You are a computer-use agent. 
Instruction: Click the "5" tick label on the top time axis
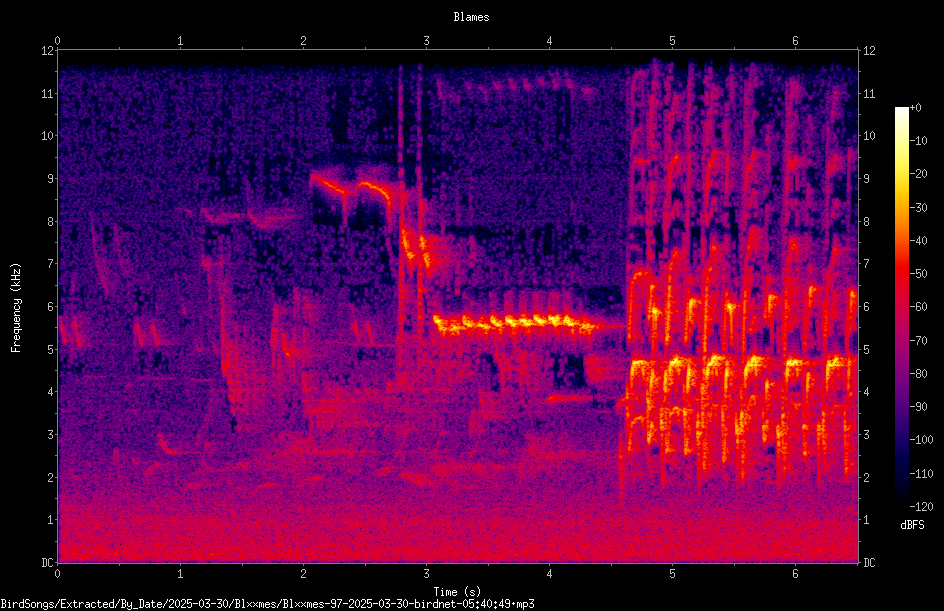[x=672, y=41]
